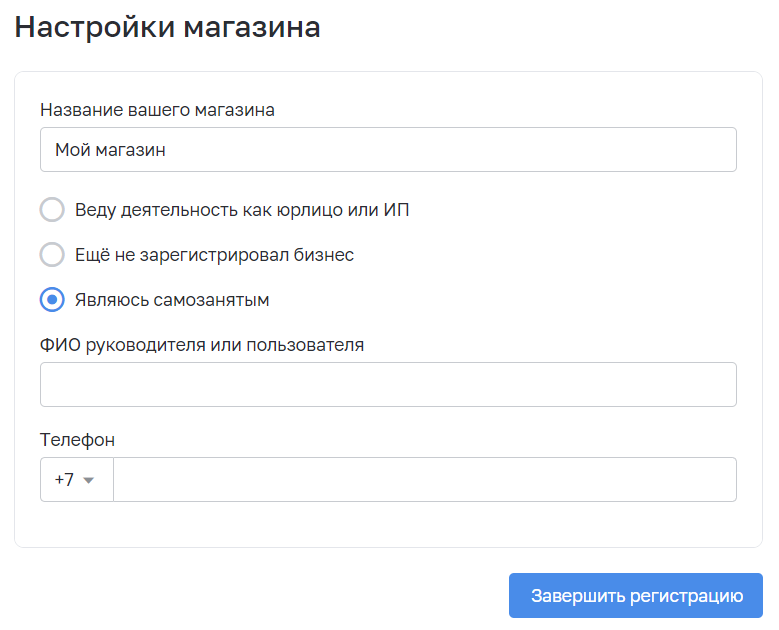The image size is (779, 630).
Task: Choose the Ещё не зарегистрировал бизнес radio
Action: 52,255
